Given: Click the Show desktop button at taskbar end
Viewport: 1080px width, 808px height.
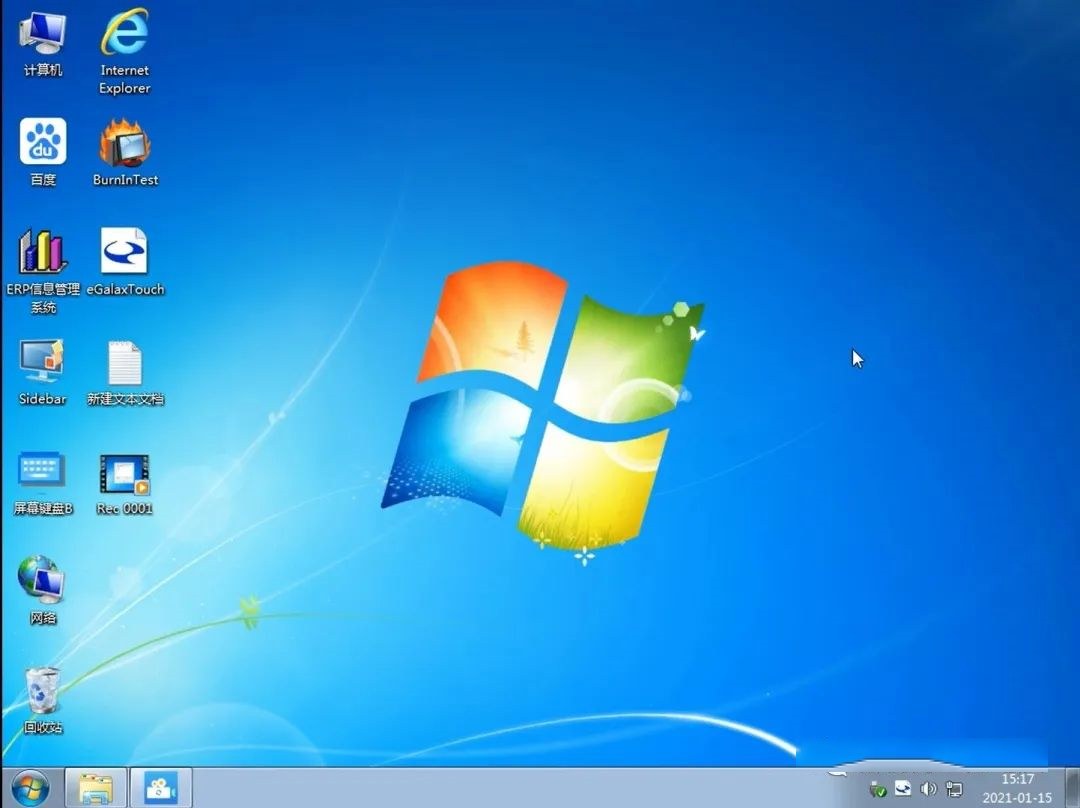Looking at the screenshot, I should pos(1072,788).
